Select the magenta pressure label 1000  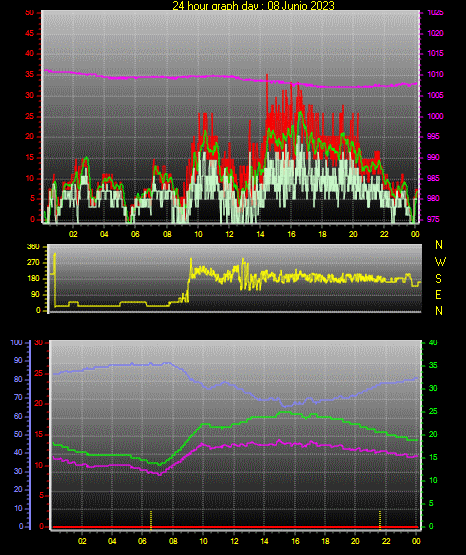435,116
